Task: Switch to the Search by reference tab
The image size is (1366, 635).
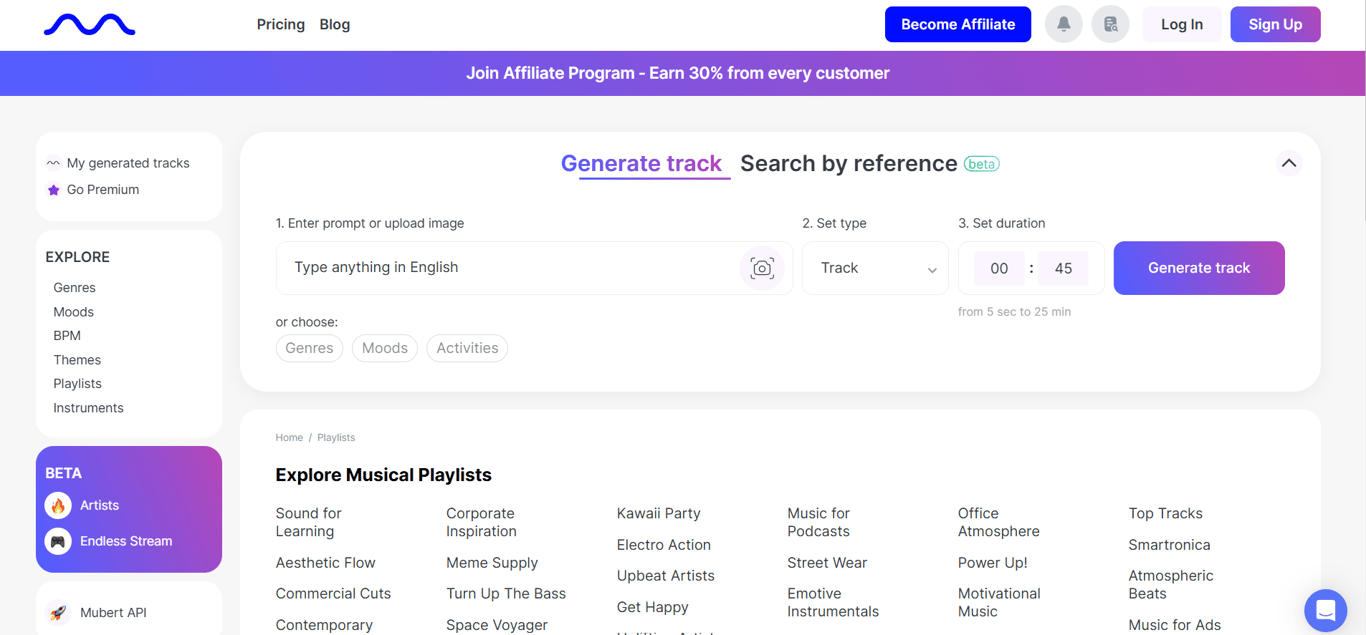Action: [849, 162]
